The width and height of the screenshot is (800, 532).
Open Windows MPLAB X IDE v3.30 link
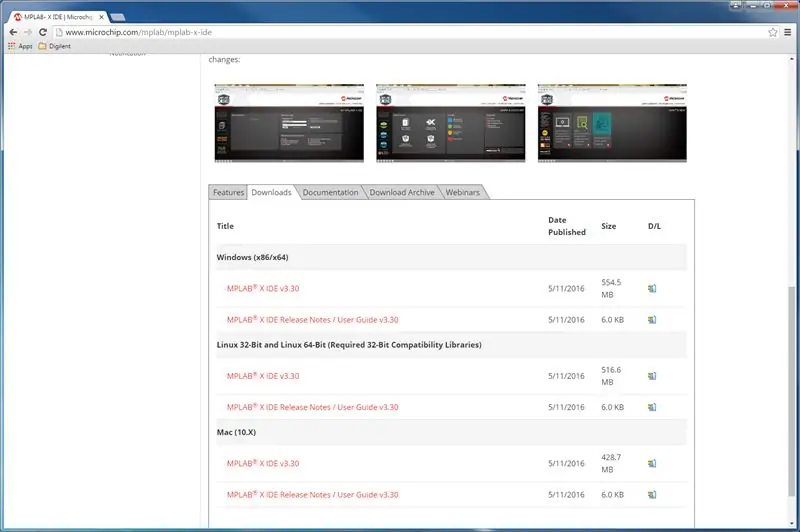tap(263, 288)
